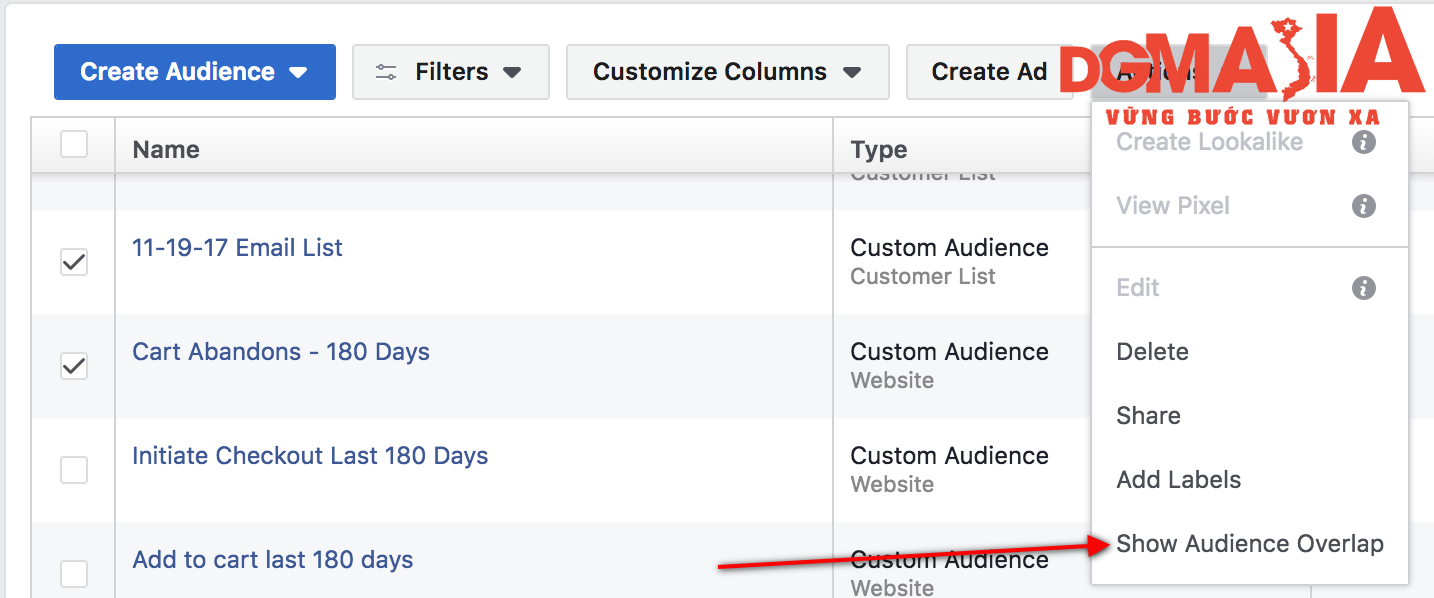Click the Create Ad button

(989, 72)
